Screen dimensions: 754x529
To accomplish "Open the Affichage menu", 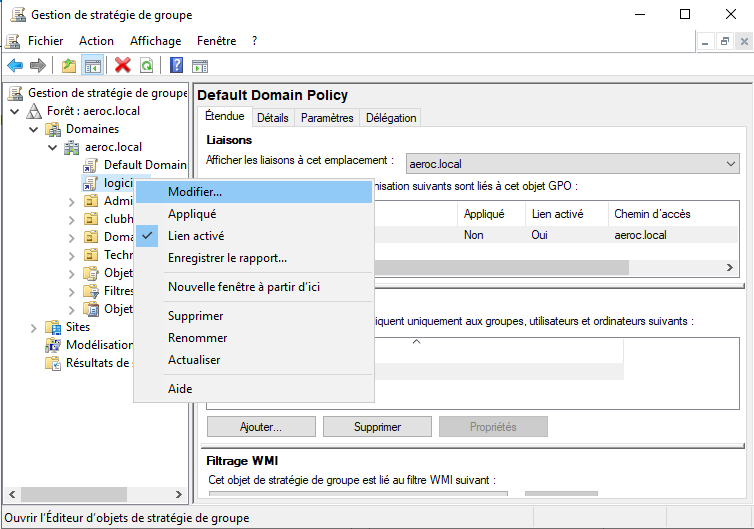I will tap(155, 41).
